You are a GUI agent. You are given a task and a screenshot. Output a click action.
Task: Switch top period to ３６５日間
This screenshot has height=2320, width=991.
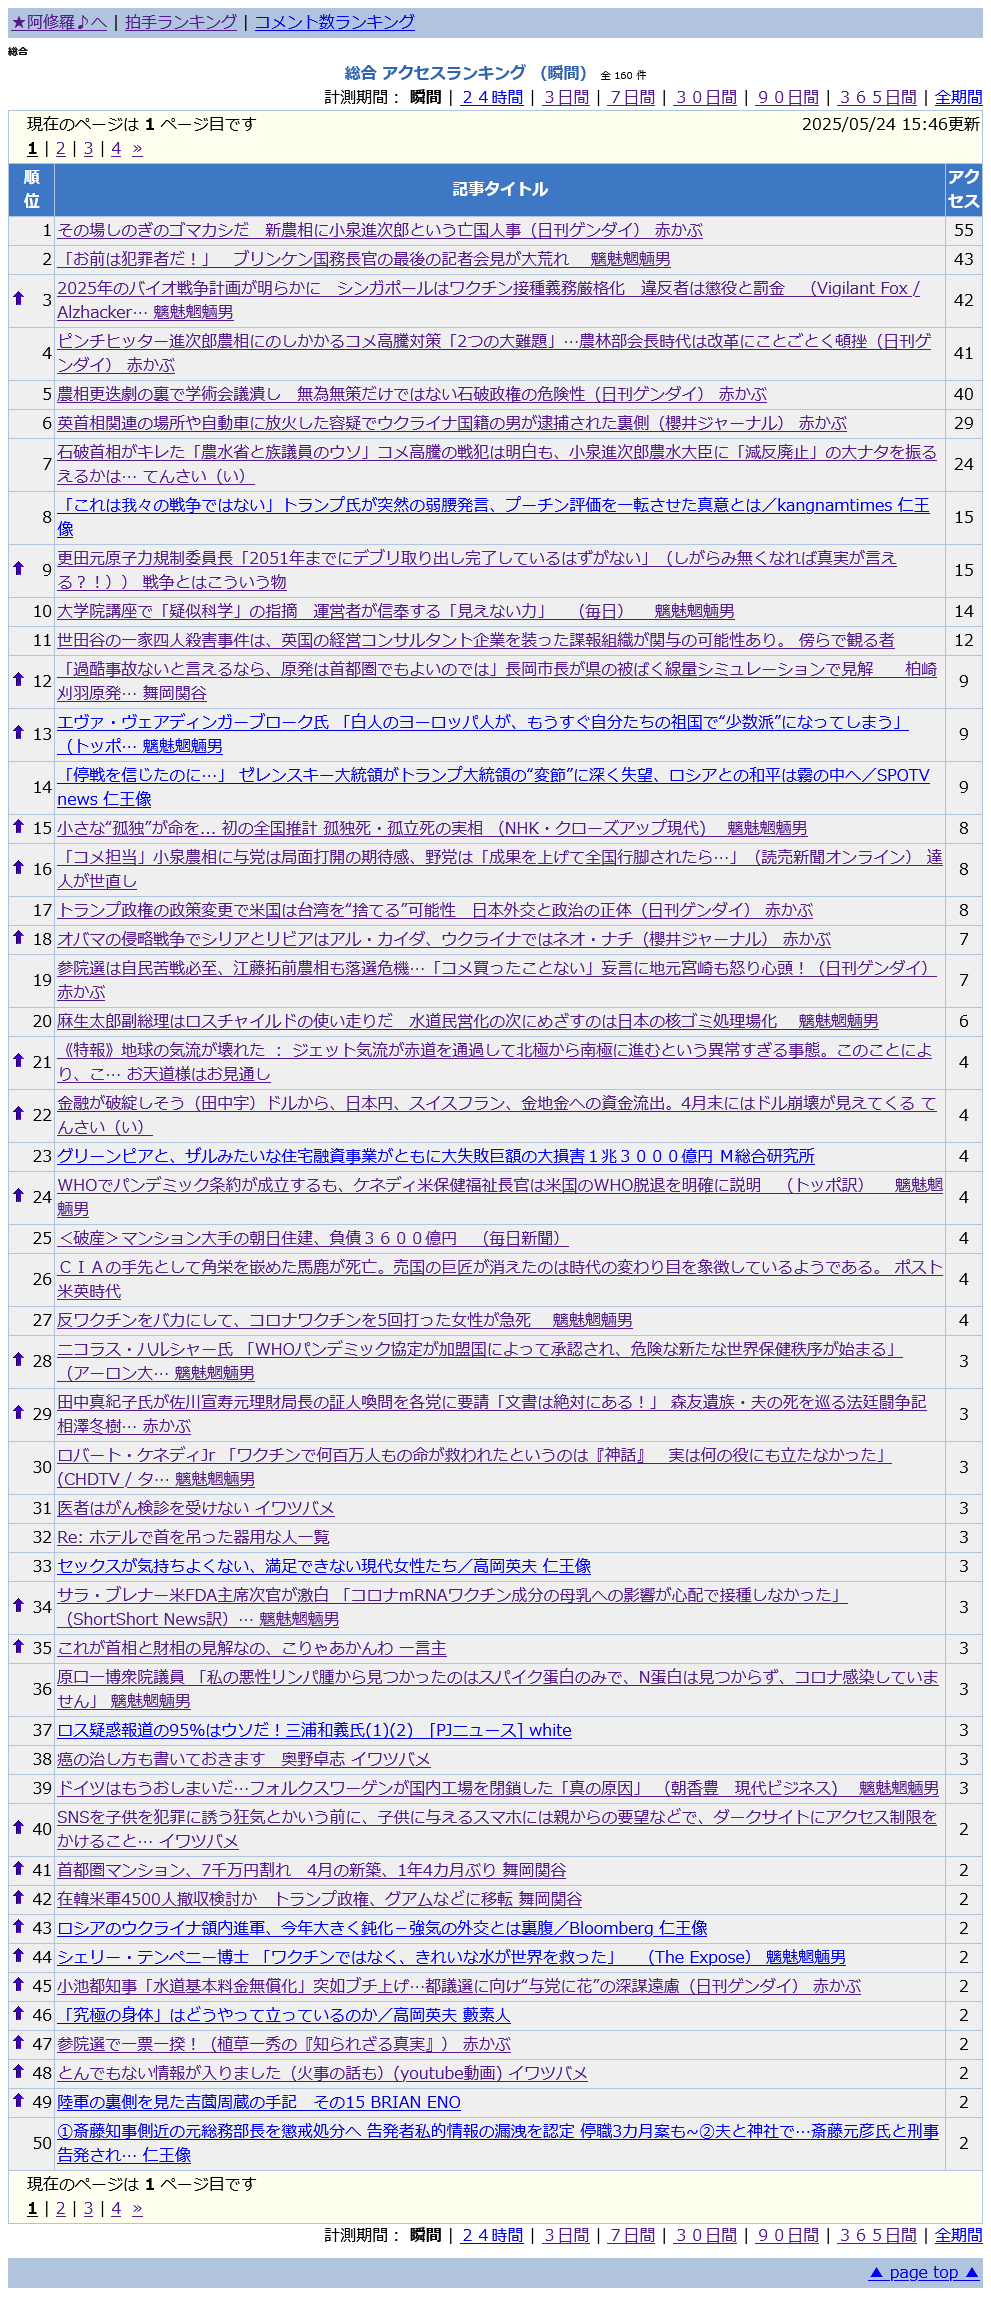tap(878, 97)
